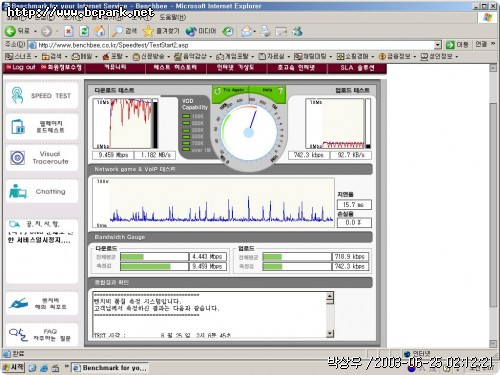The height and width of the screenshot is (375, 500).
Task: Open the 음악감상 links folder
Action: [x=193, y=56]
